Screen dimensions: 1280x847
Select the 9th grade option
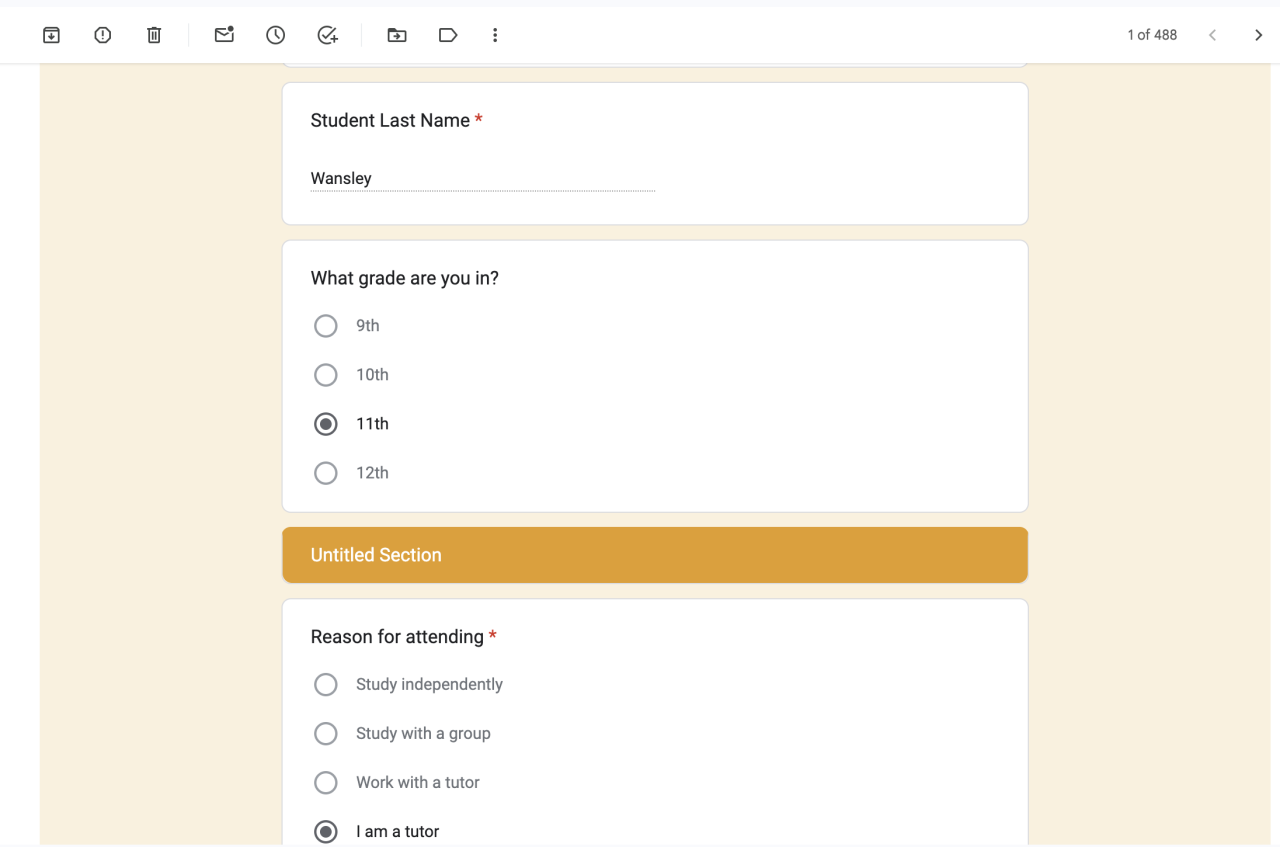(326, 326)
